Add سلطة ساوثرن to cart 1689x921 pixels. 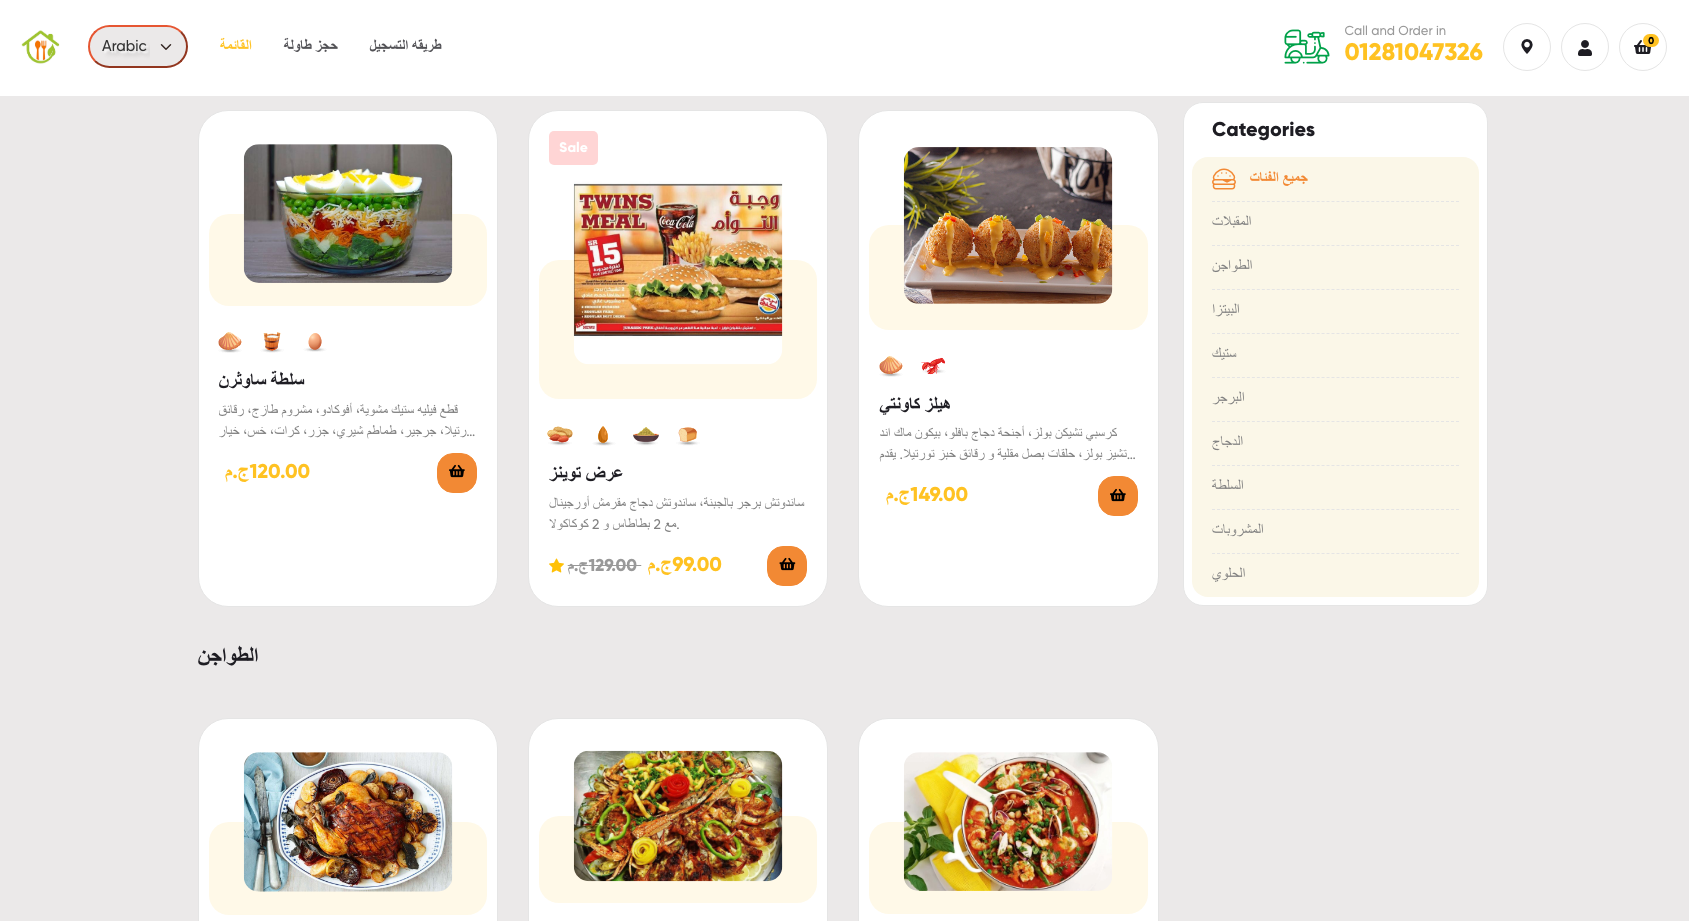(457, 473)
